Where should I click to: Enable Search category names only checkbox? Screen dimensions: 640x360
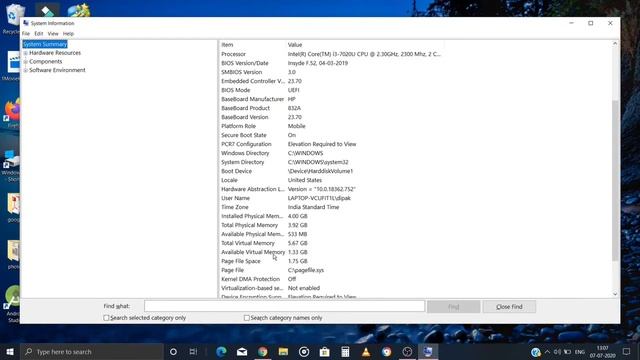tap(247, 318)
